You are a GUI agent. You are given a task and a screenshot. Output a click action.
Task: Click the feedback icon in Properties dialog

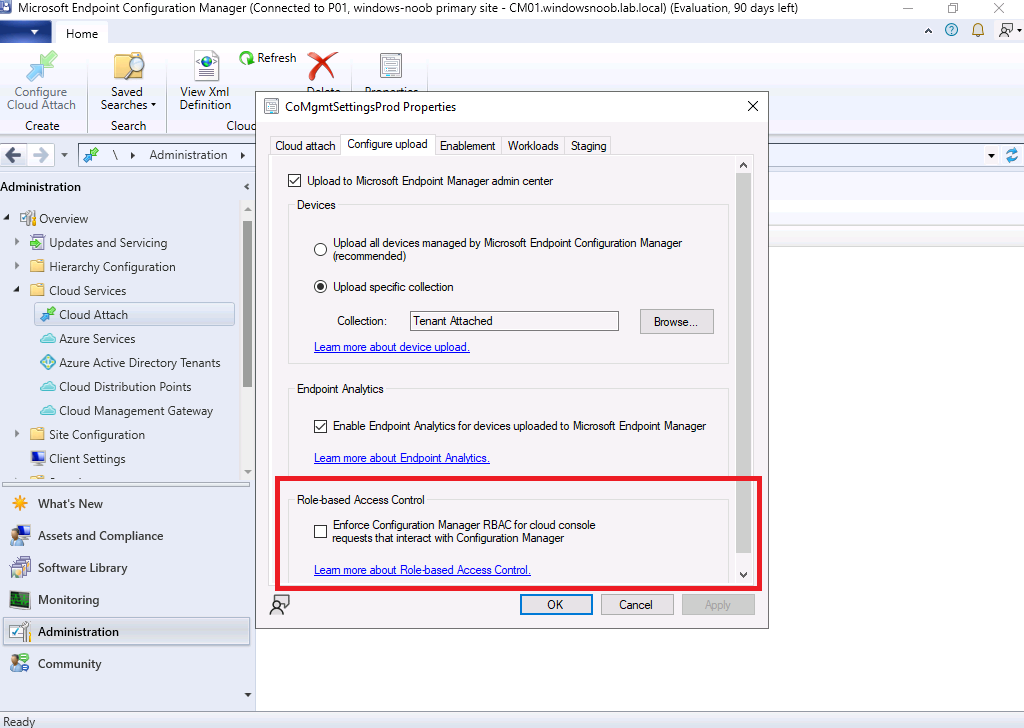280,605
